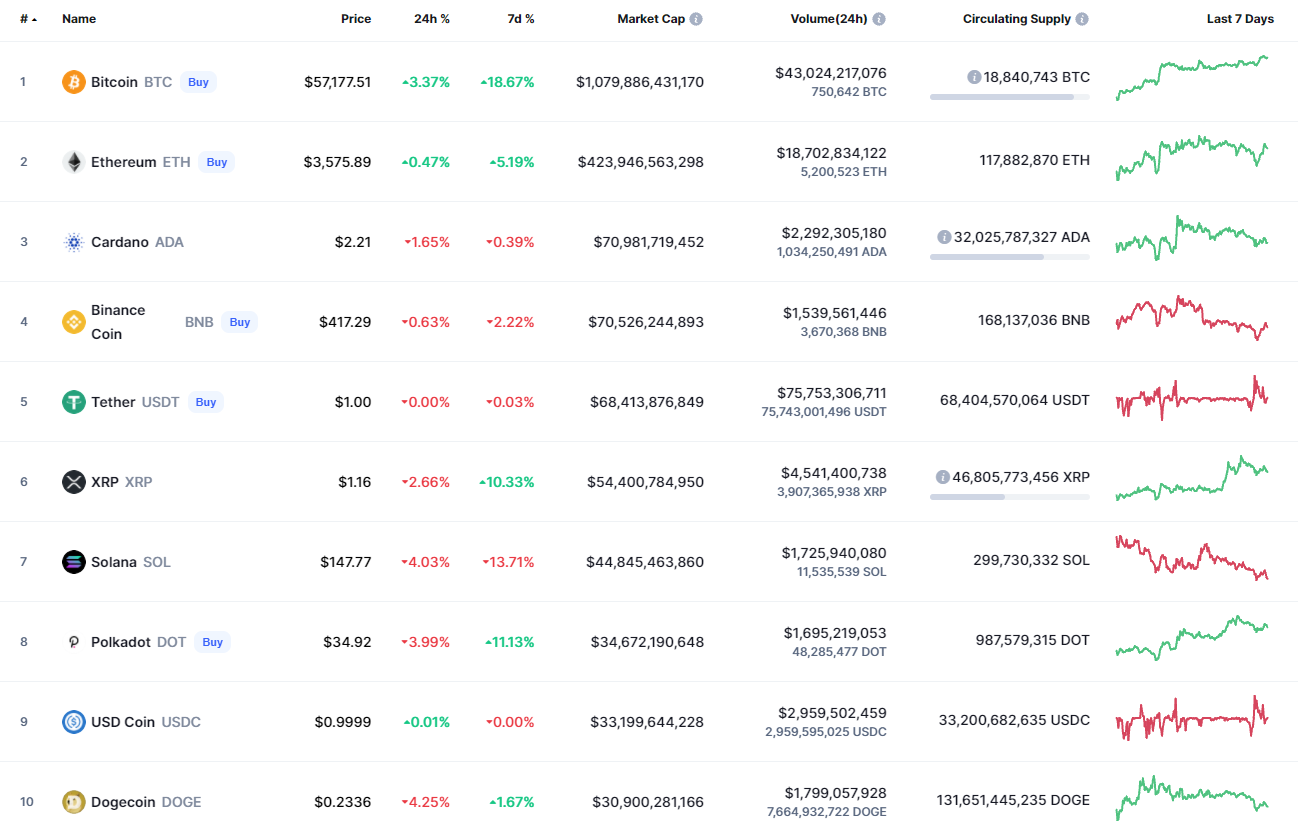Click the XRP logo icon
Image resolution: width=1298 pixels, height=837 pixels.
pos(74,482)
